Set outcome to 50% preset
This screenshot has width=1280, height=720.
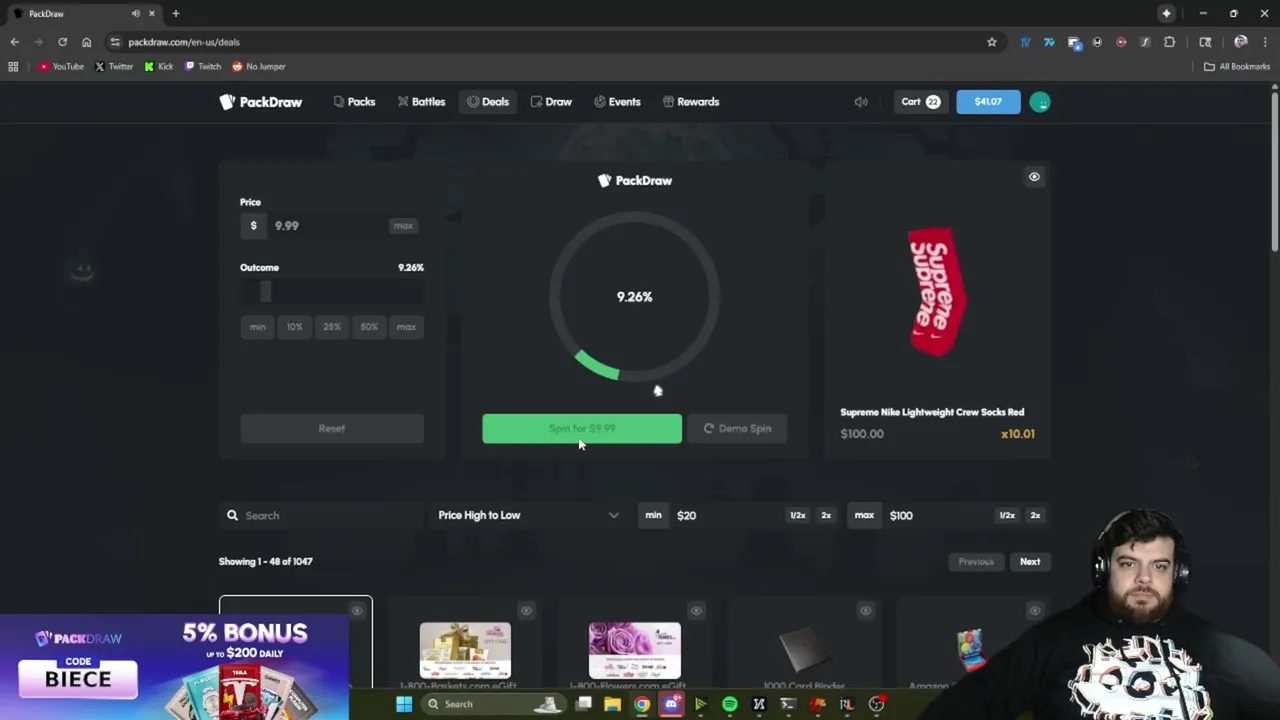pos(369,327)
